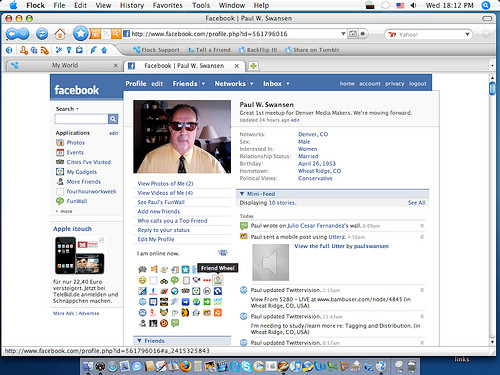Viewport: 500px width, 375px height.
Task: Reload the page with the refresh icon
Action: (42, 34)
